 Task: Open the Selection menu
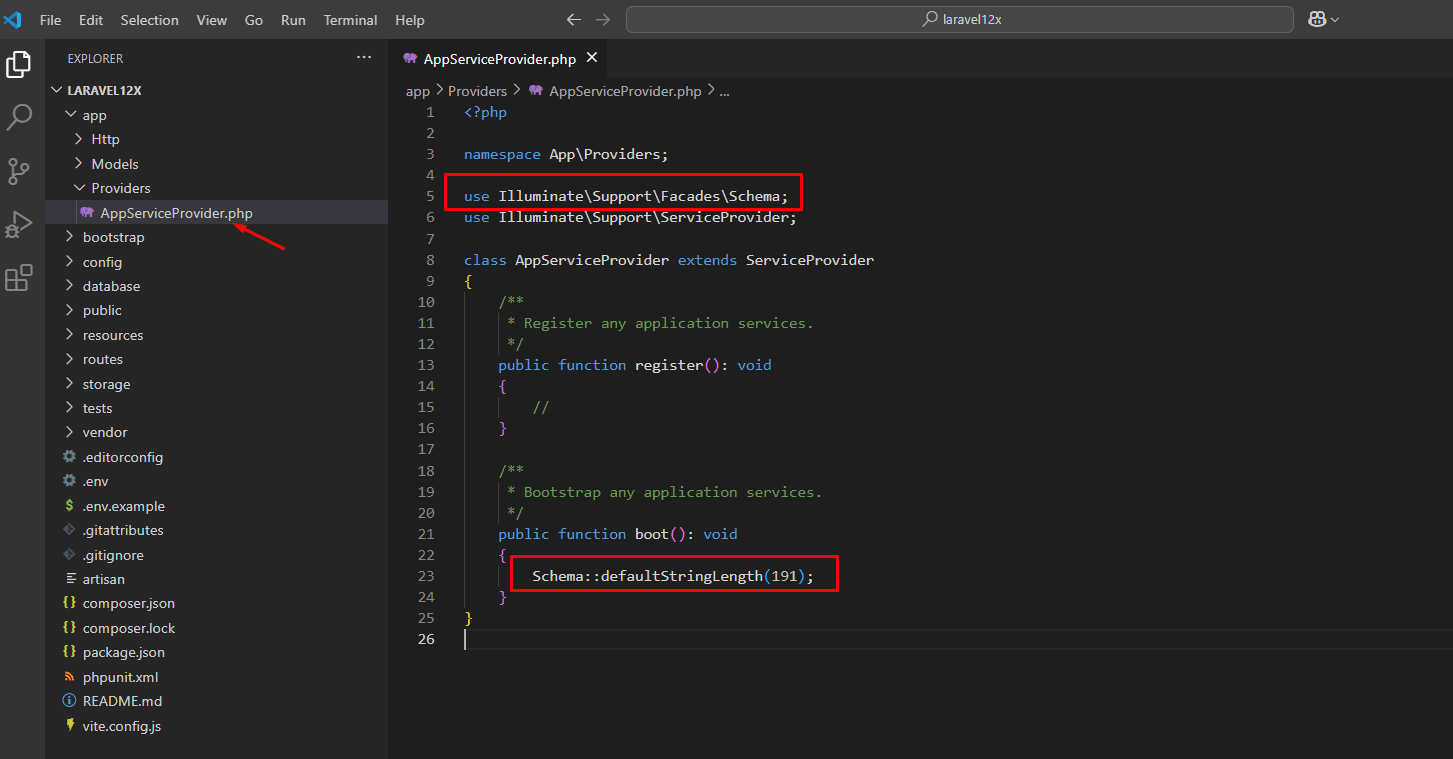click(149, 20)
